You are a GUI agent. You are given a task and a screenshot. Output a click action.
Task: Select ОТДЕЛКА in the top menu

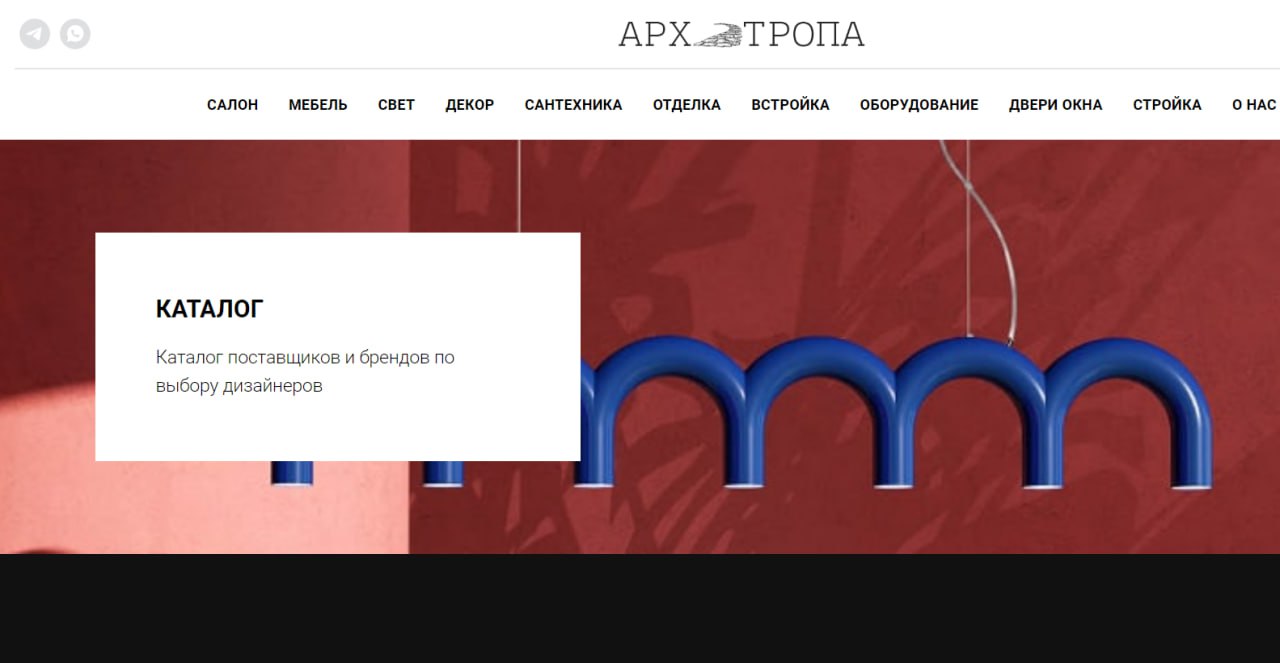(687, 105)
